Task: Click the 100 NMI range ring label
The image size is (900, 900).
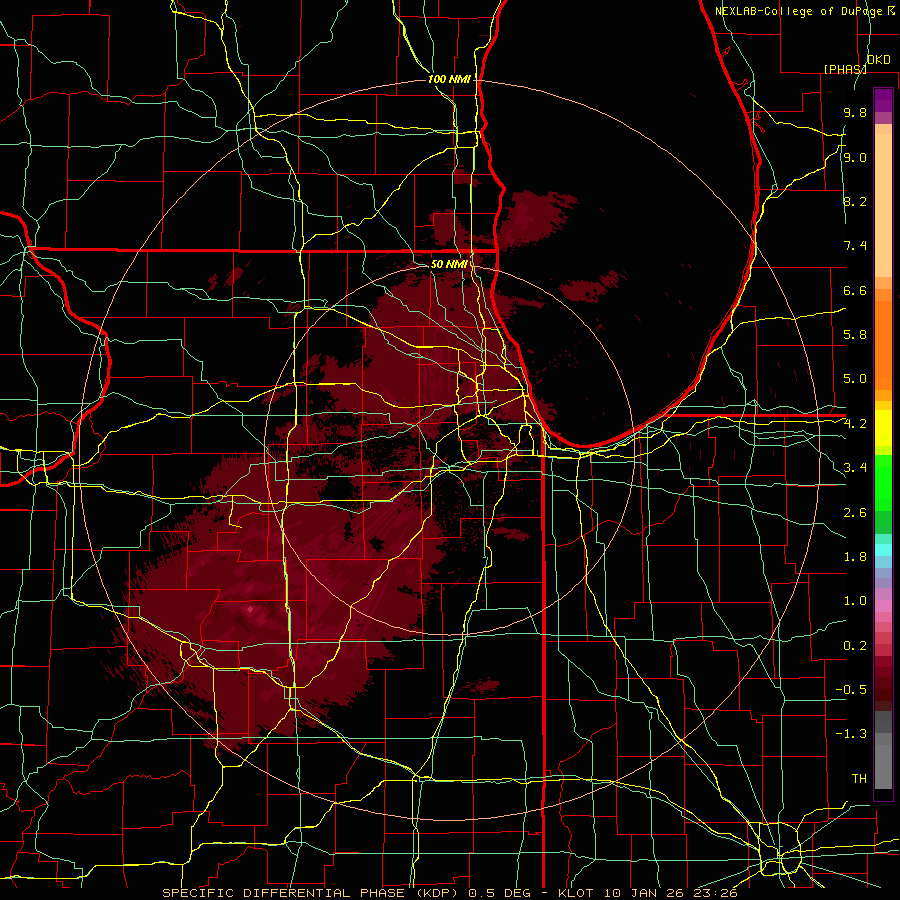Action: [449, 79]
